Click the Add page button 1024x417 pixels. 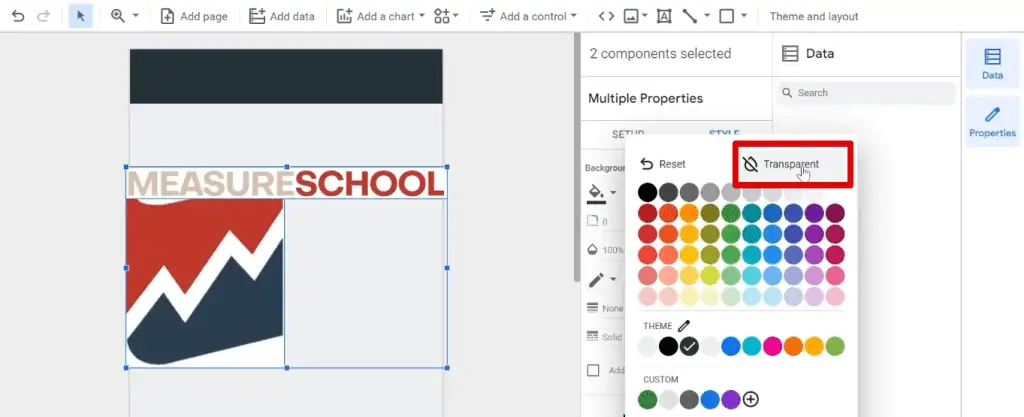point(194,16)
